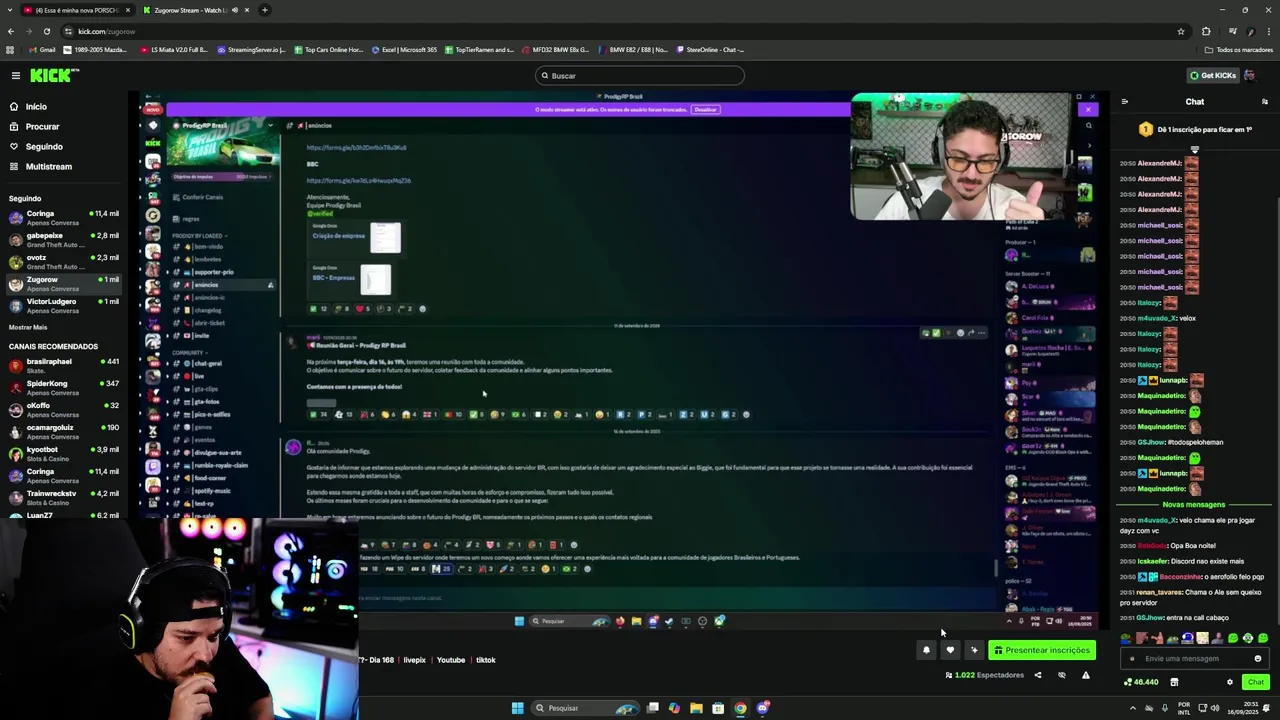Screen dimensions: 1280x720
Task: Click the 1.022 Espectadores count
Action: point(984,675)
